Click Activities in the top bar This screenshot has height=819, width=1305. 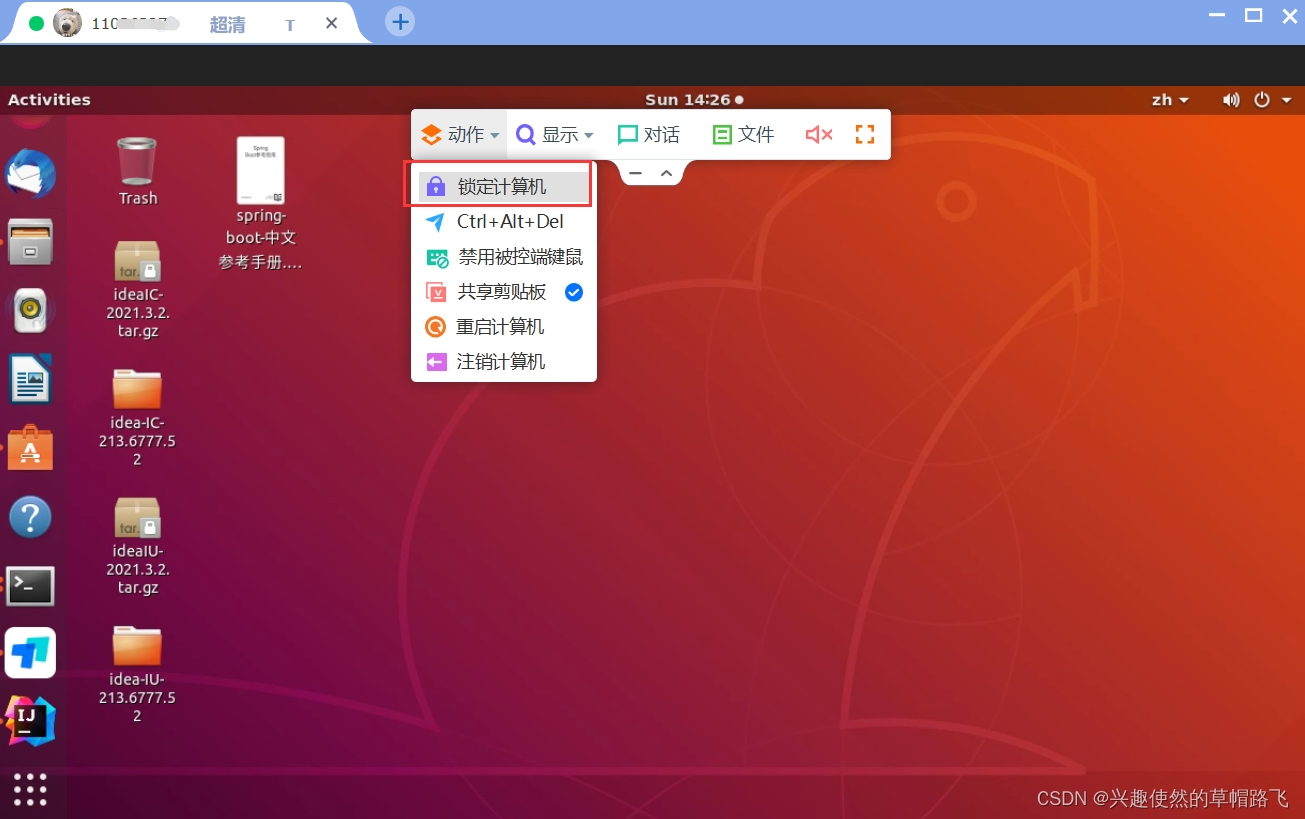tap(49, 100)
